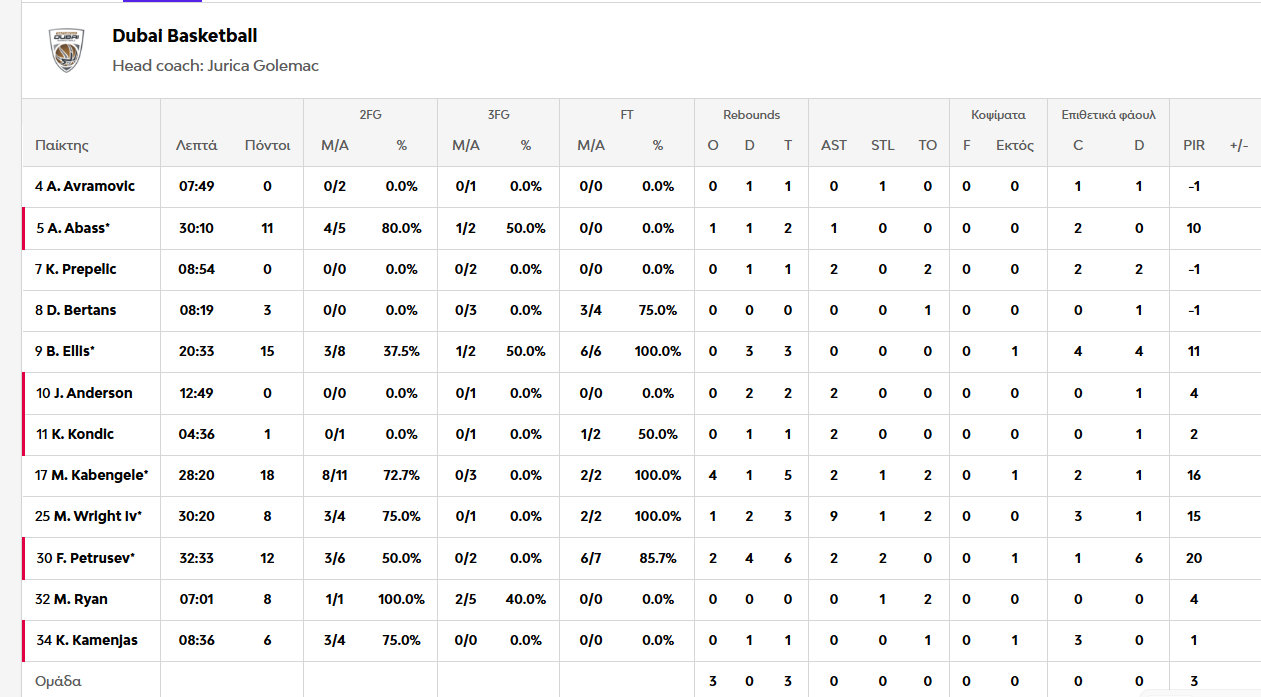Sort by the +/- column header
The image size is (1261, 697).
click(1239, 145)
